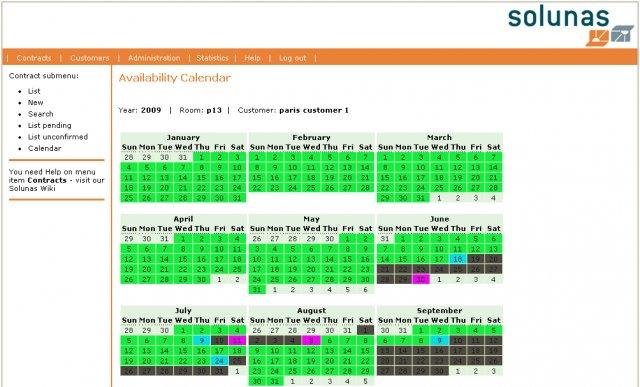This screenshot has width=640, height=387.
Task: Click September 1 in the calendar
Action: click(421, 330)
